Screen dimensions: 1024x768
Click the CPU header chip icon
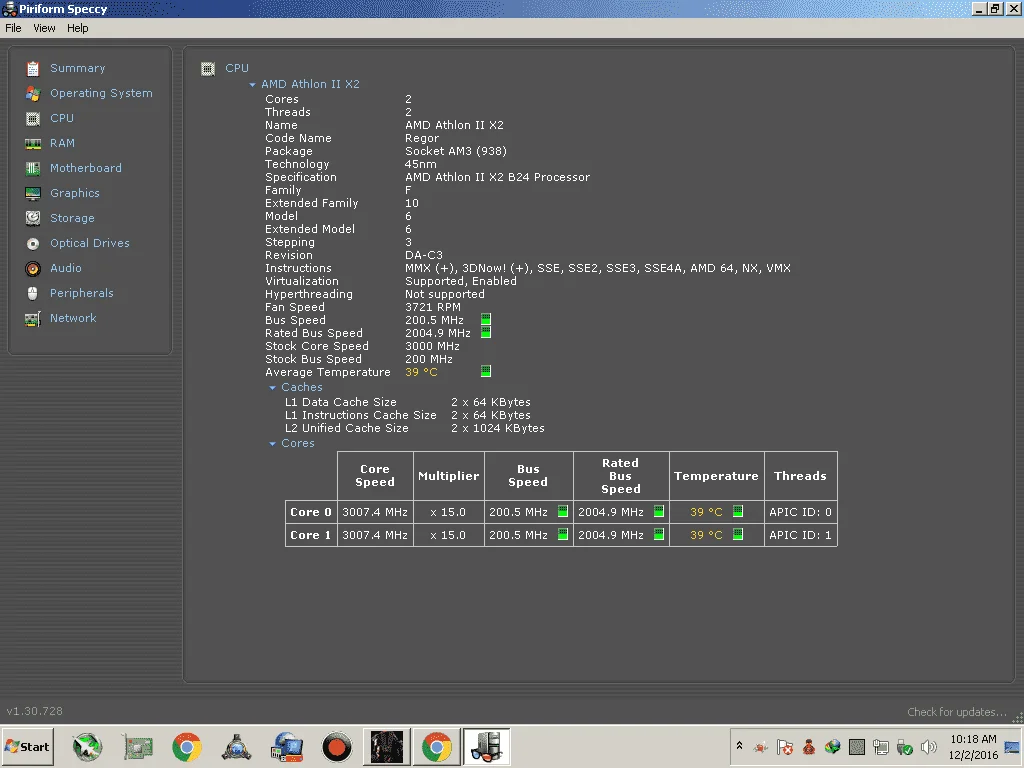point(208,69)
